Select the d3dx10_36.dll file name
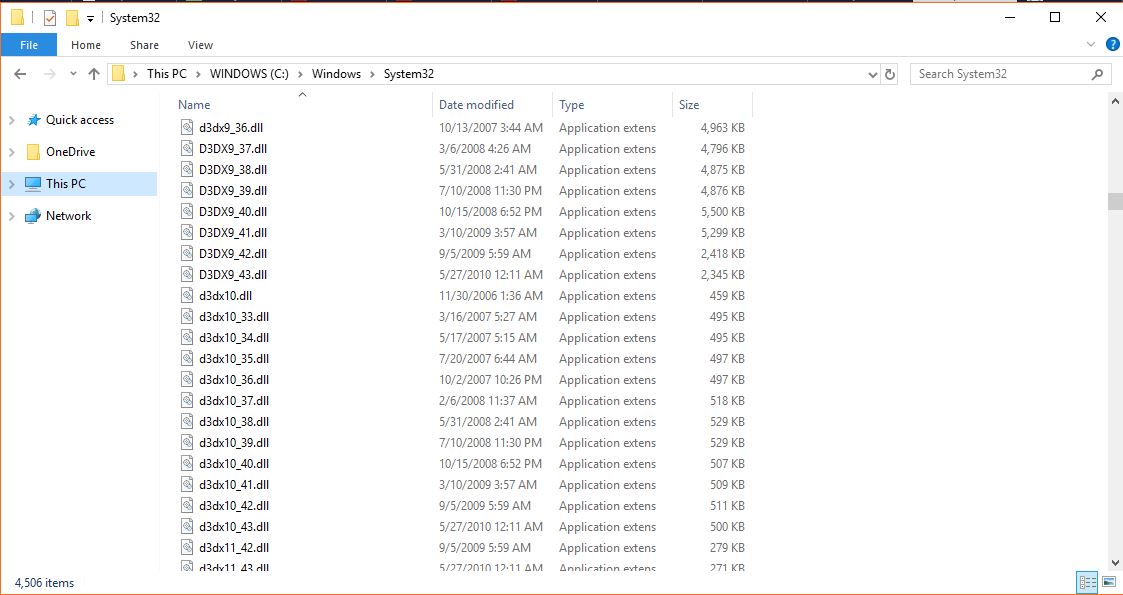Image resolution: width=1123 pixels, height=595 pixels. point(233,379)
